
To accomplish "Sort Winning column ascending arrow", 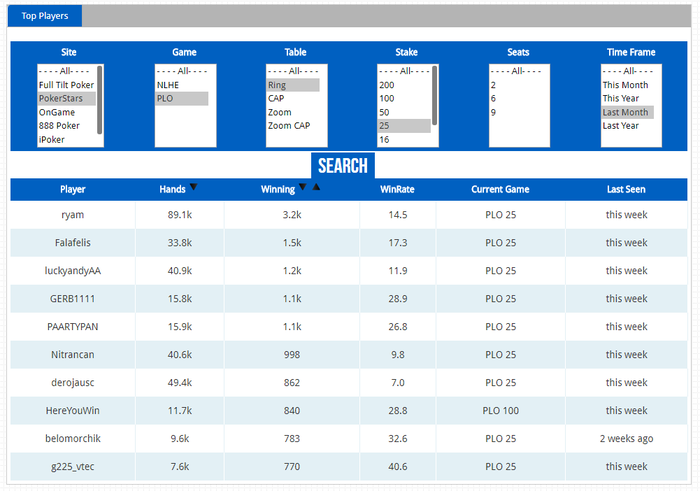I will pyautogui.click(x=316, y=187).
